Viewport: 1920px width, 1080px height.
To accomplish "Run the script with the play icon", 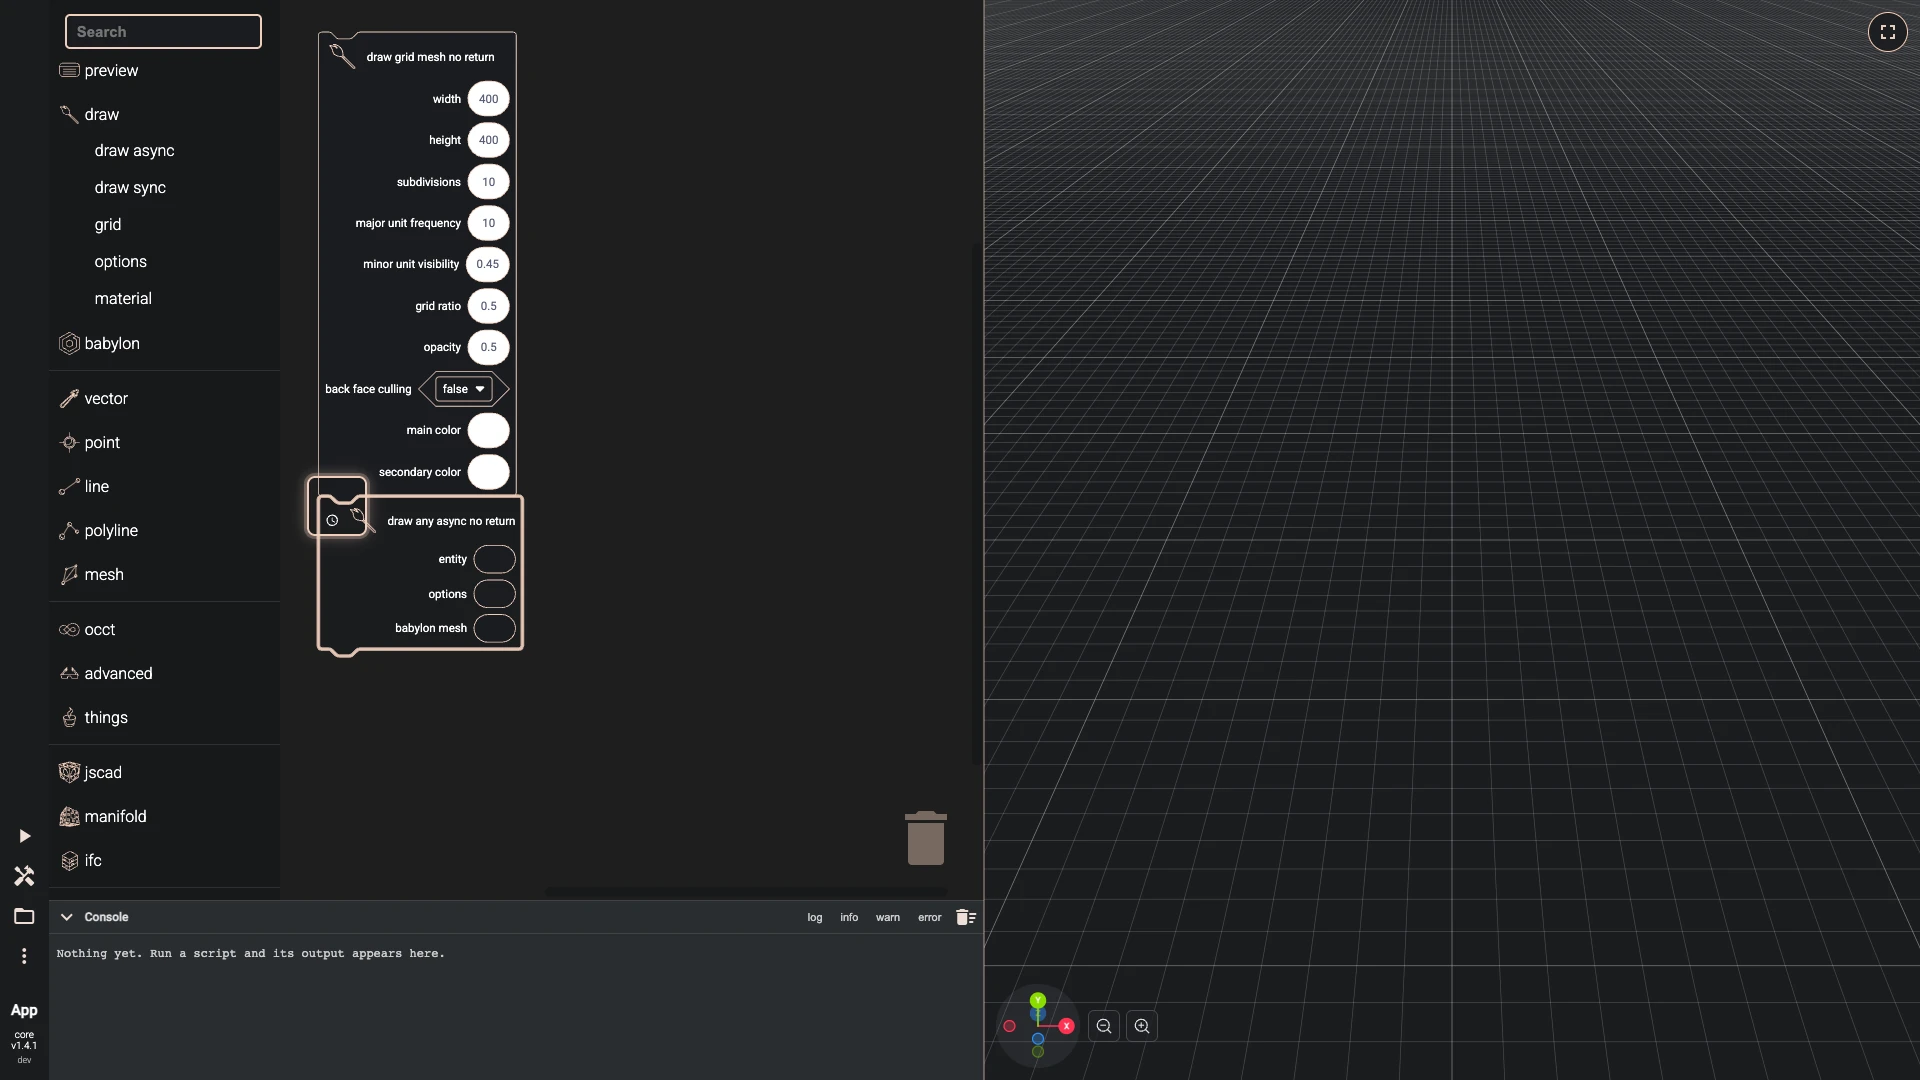I will pyautogui.click(x=25, y=836).
